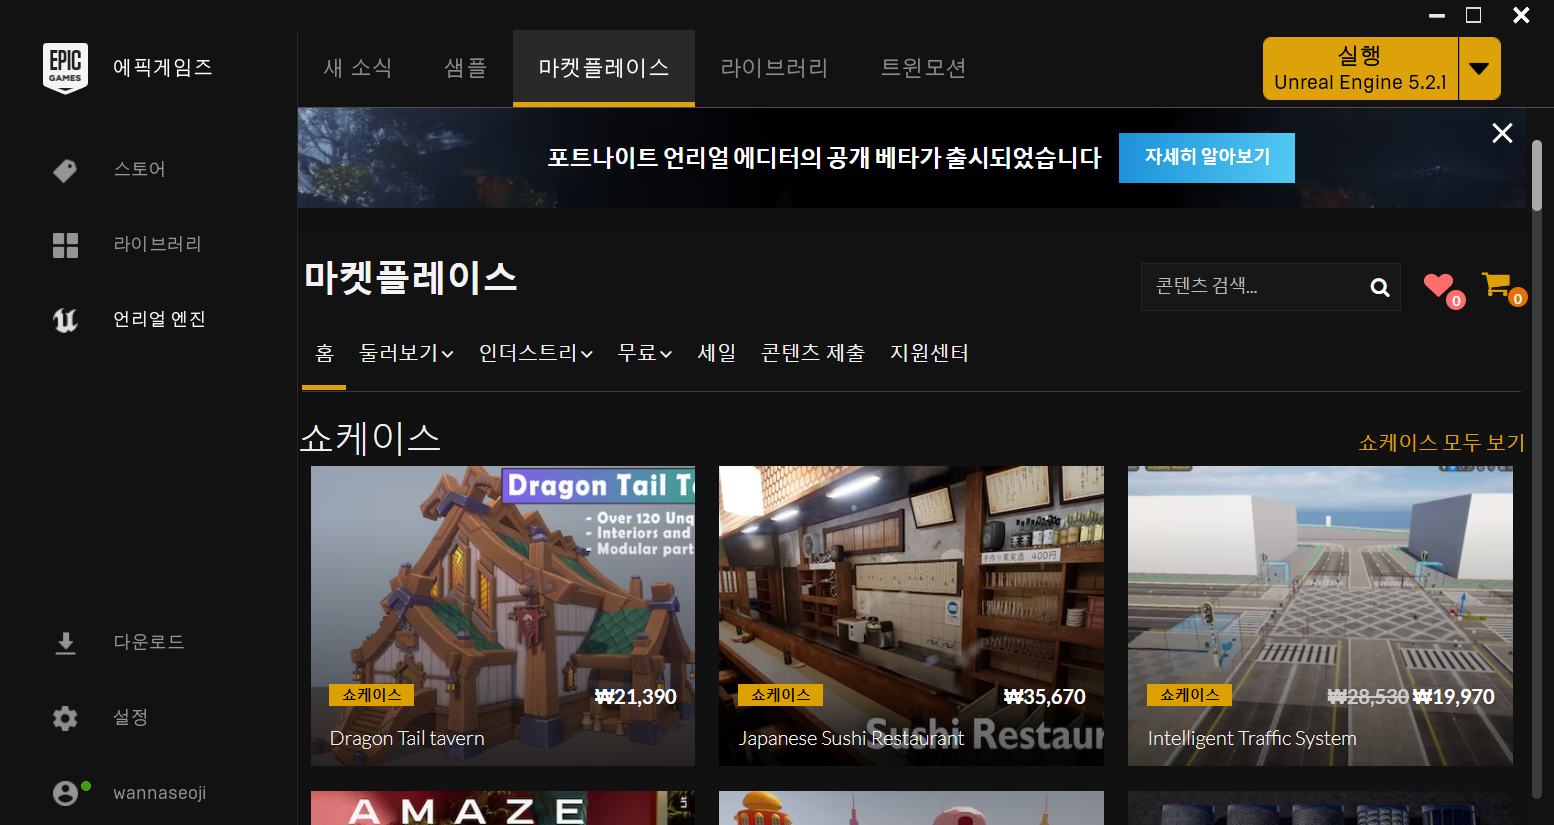Launch Unreal Engine 5.2.1 with 실행 button
1554x825 pixels.
(1360, 69)
